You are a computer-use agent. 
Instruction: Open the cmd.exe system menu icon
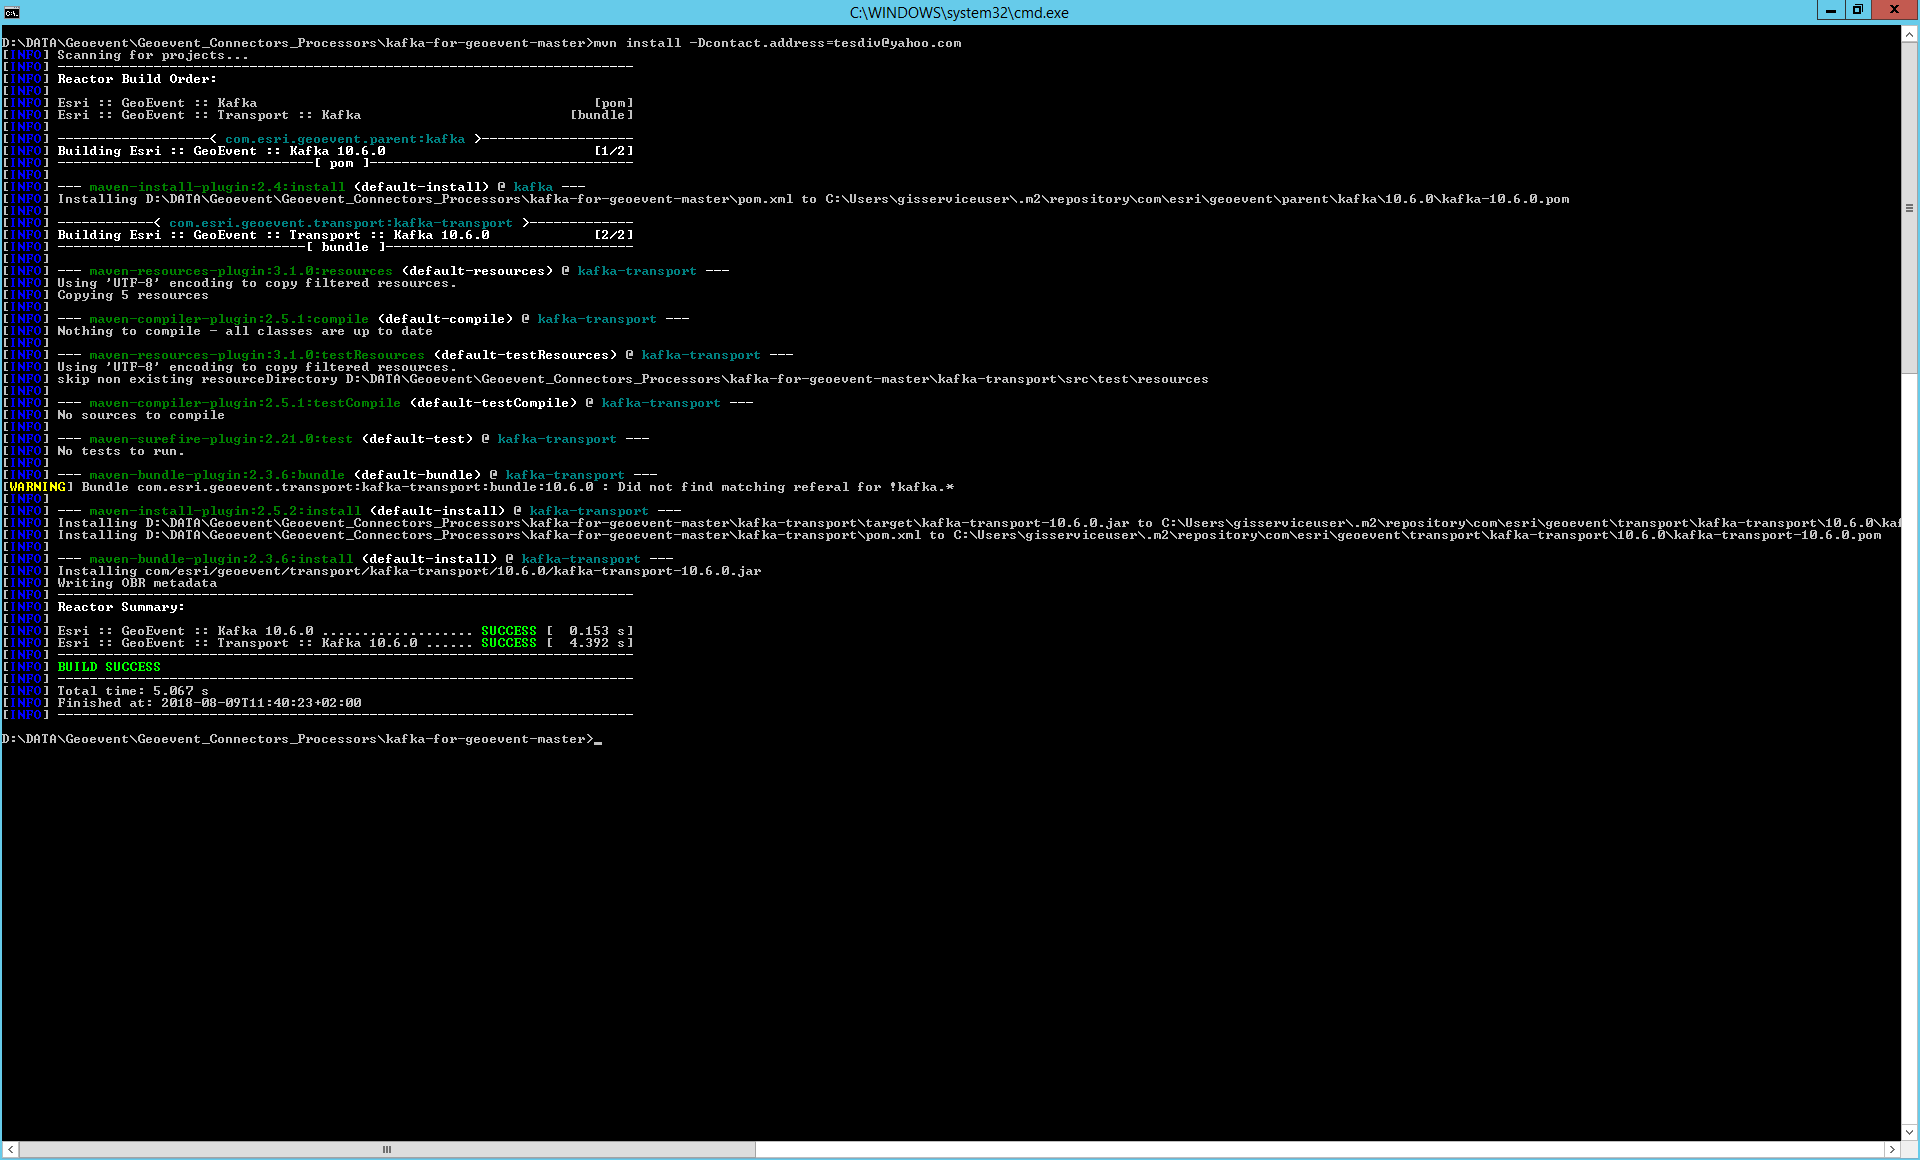pyautogui.click(x=12, y=12)
